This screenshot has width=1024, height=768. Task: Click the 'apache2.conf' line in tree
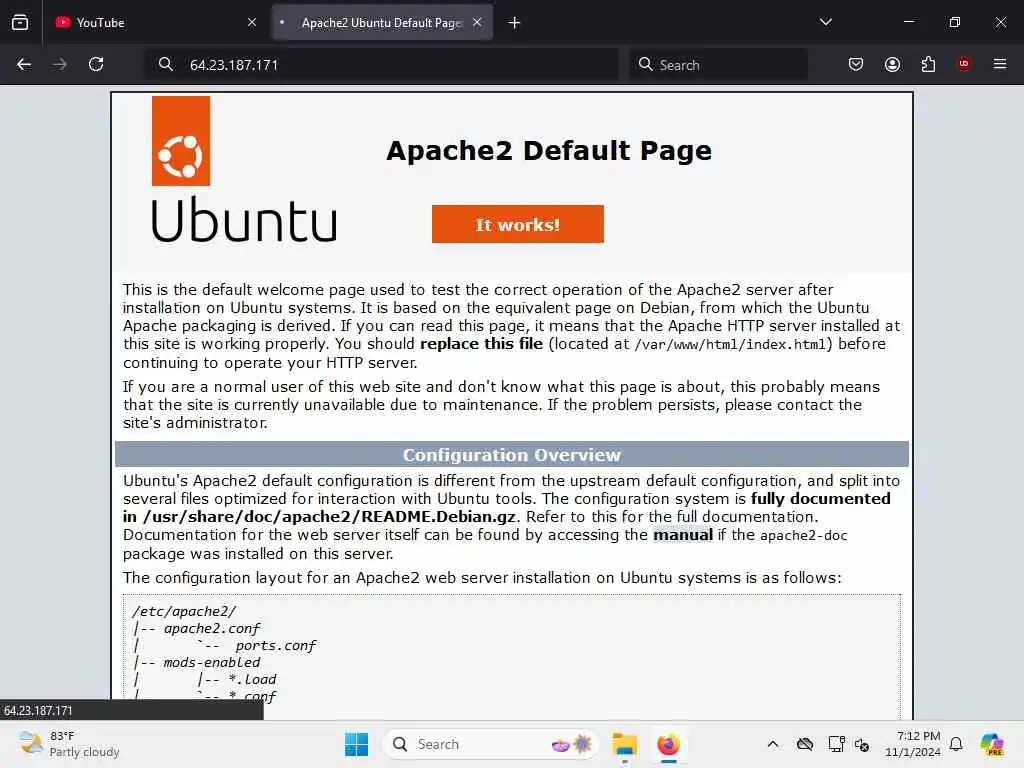coord(212,628)
